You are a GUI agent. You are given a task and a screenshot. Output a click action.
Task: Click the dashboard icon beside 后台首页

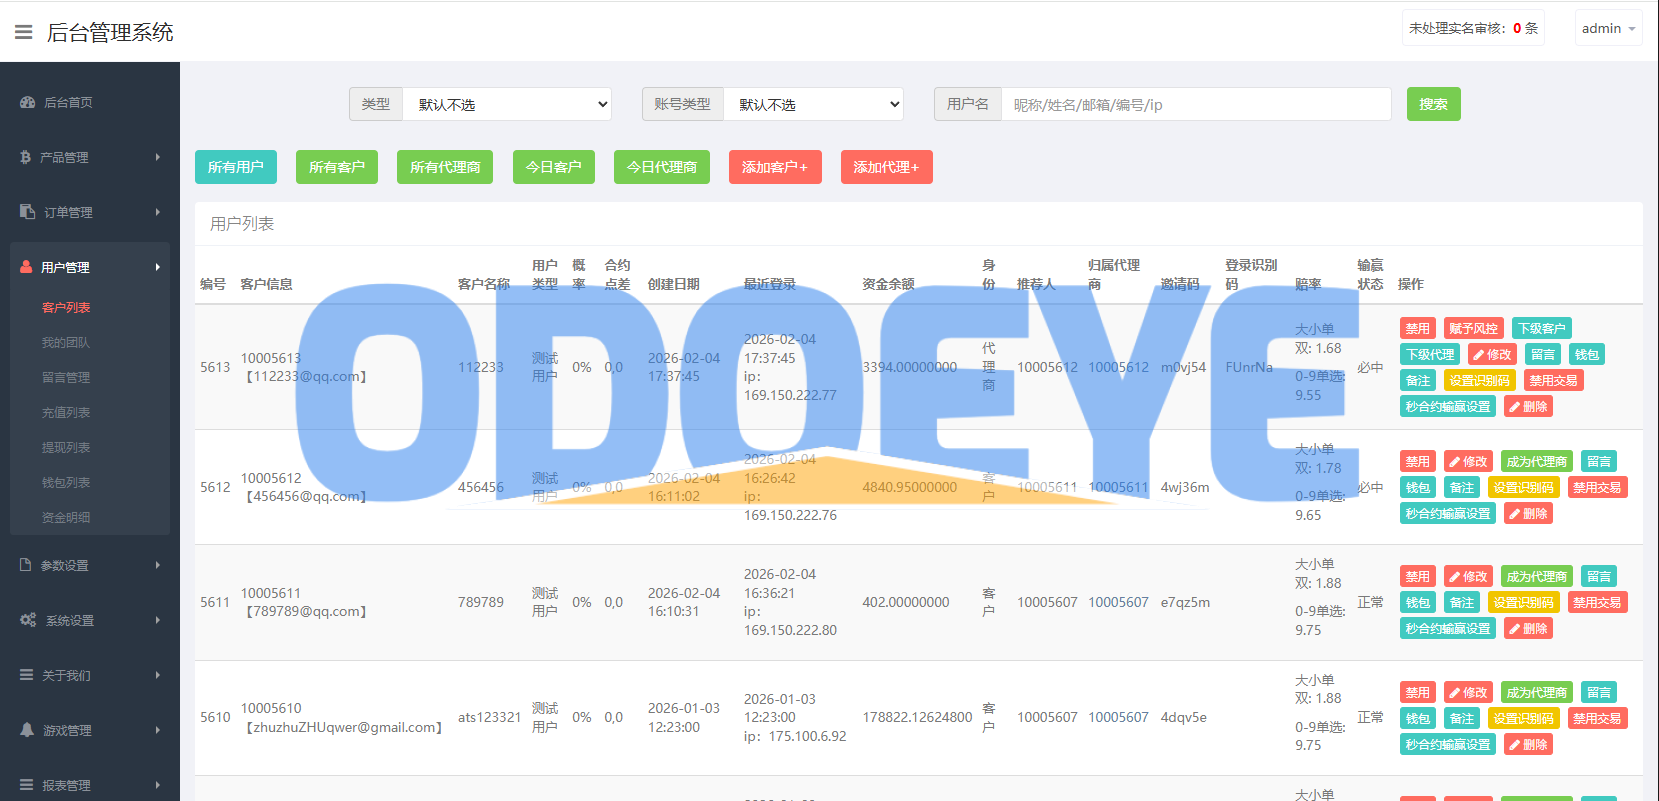point(28,103)
